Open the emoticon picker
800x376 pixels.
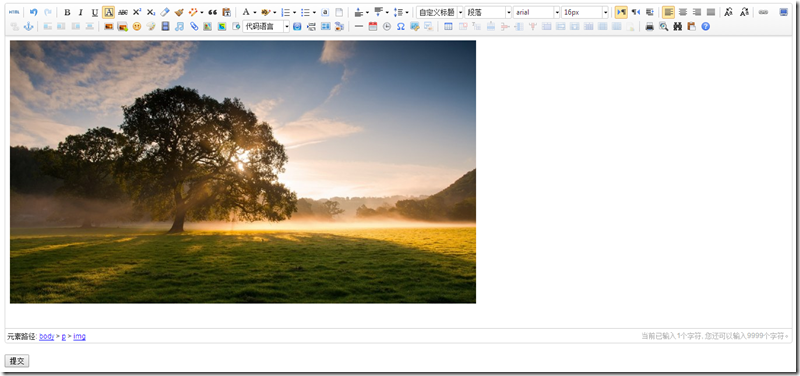[137, 27]
